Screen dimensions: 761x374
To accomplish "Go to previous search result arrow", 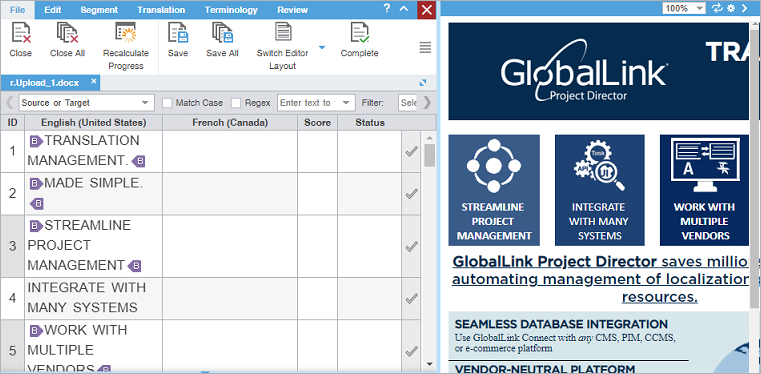I will click(9, 103).
